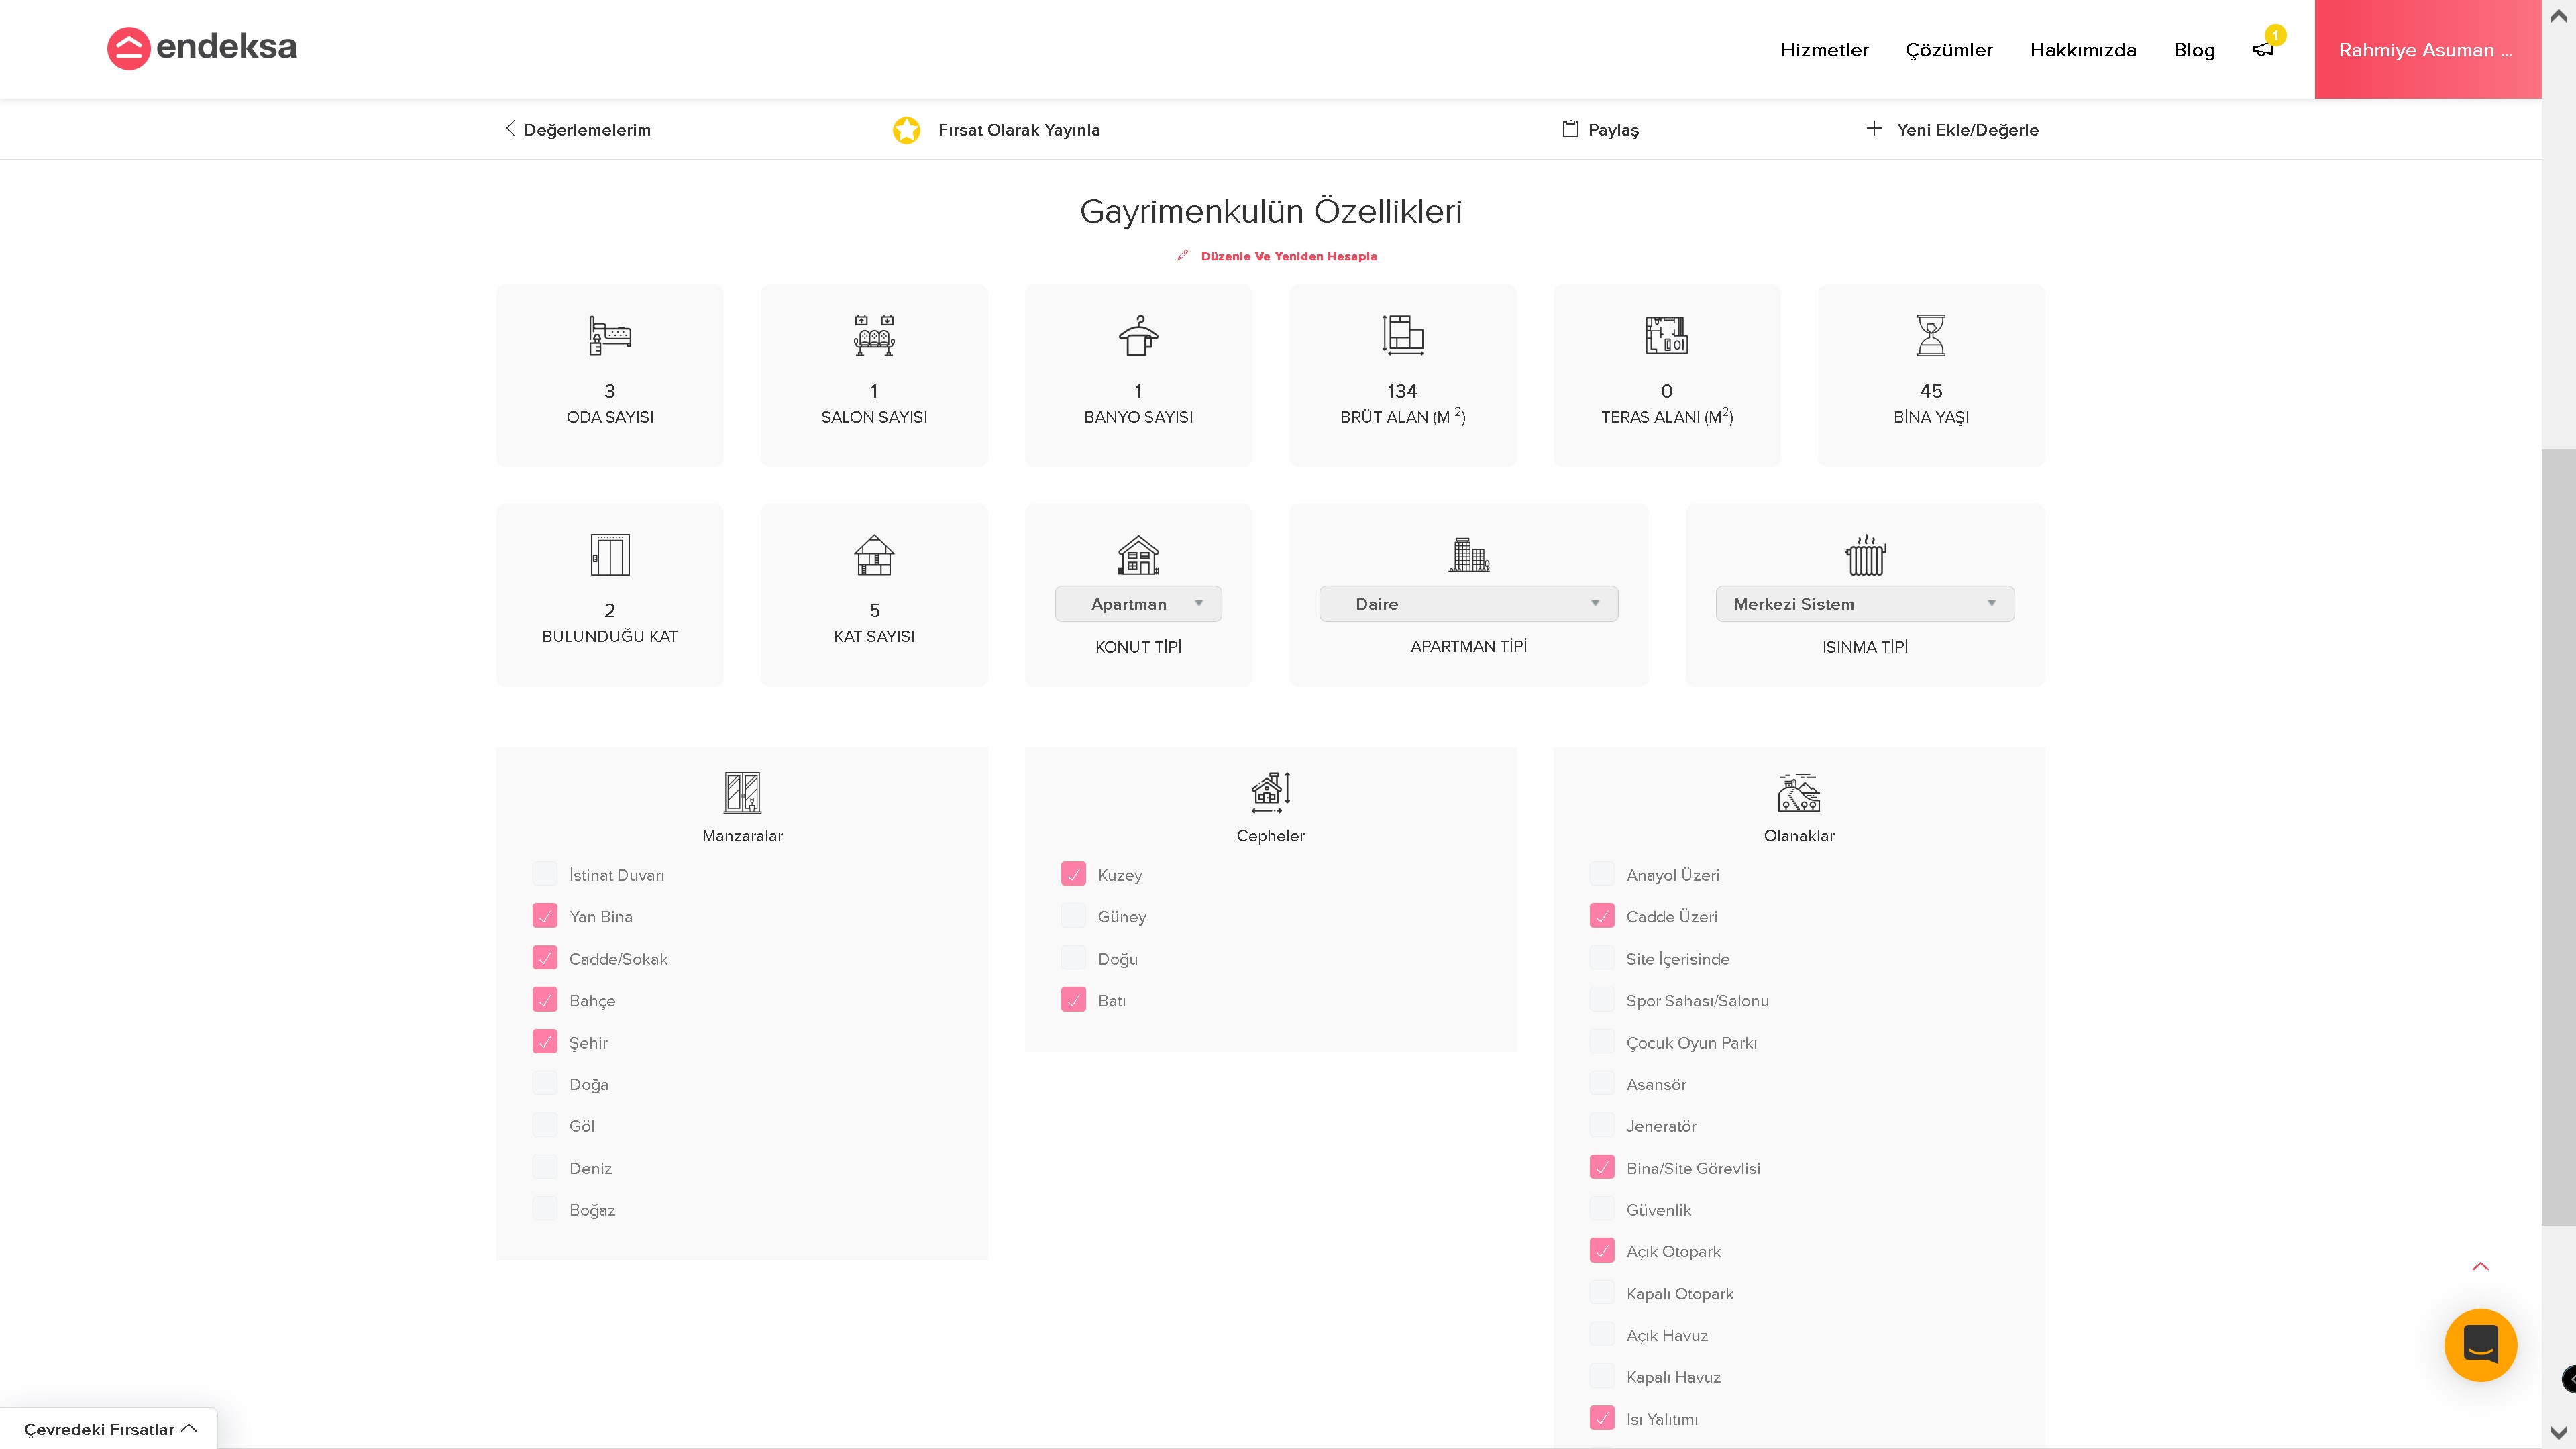Open the Isınma Tipi Merkezi Sistem dropdown
This screenshot has height=1449, width=2576.
tap(1864, 604)
